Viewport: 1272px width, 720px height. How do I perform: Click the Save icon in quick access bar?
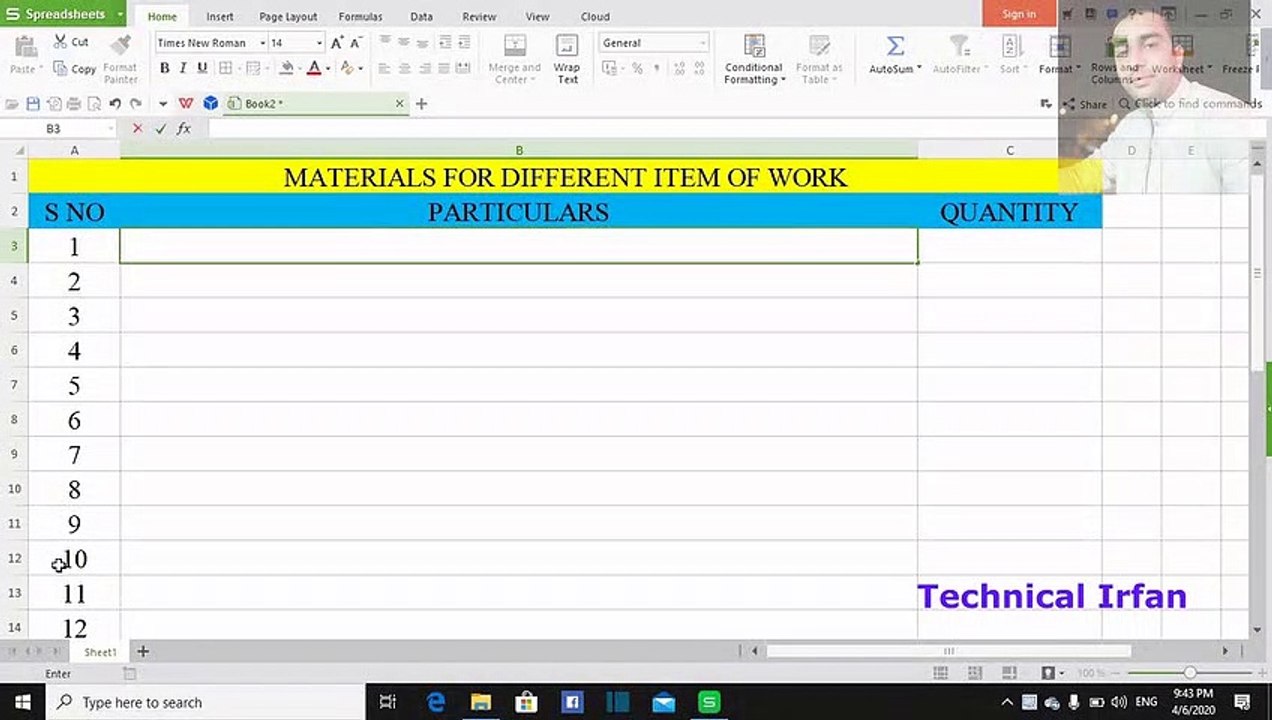point(33,104)
